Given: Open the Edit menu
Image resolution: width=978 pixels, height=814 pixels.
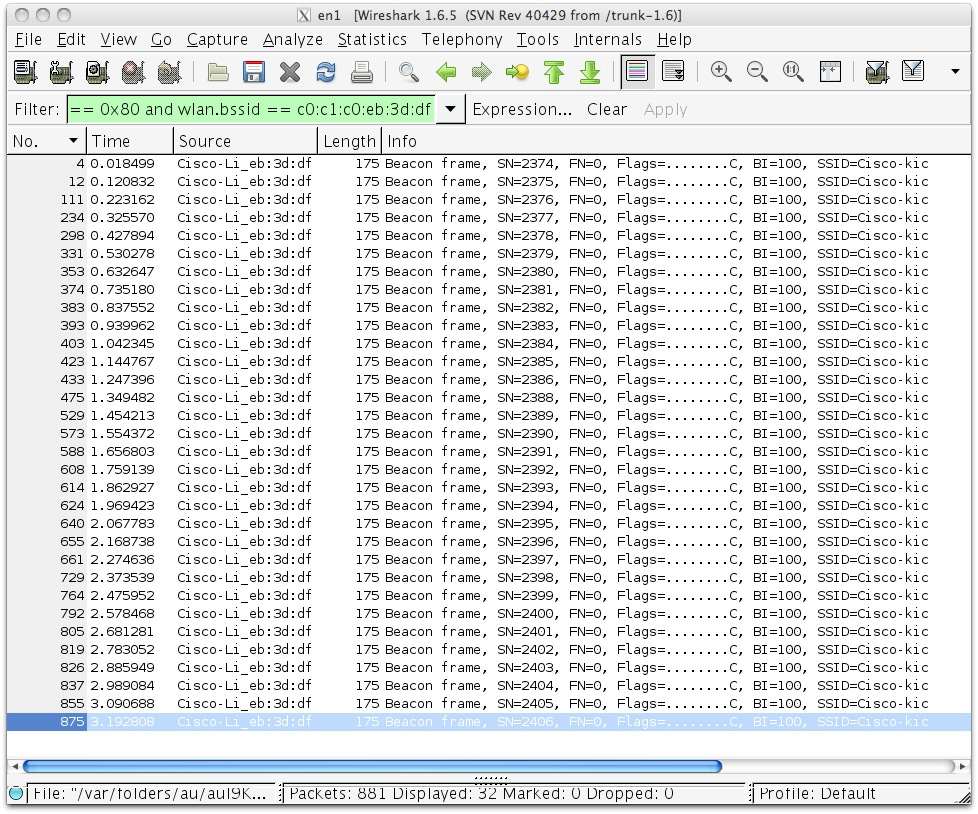Looking at the screenshot, I should tap(71, 39).
